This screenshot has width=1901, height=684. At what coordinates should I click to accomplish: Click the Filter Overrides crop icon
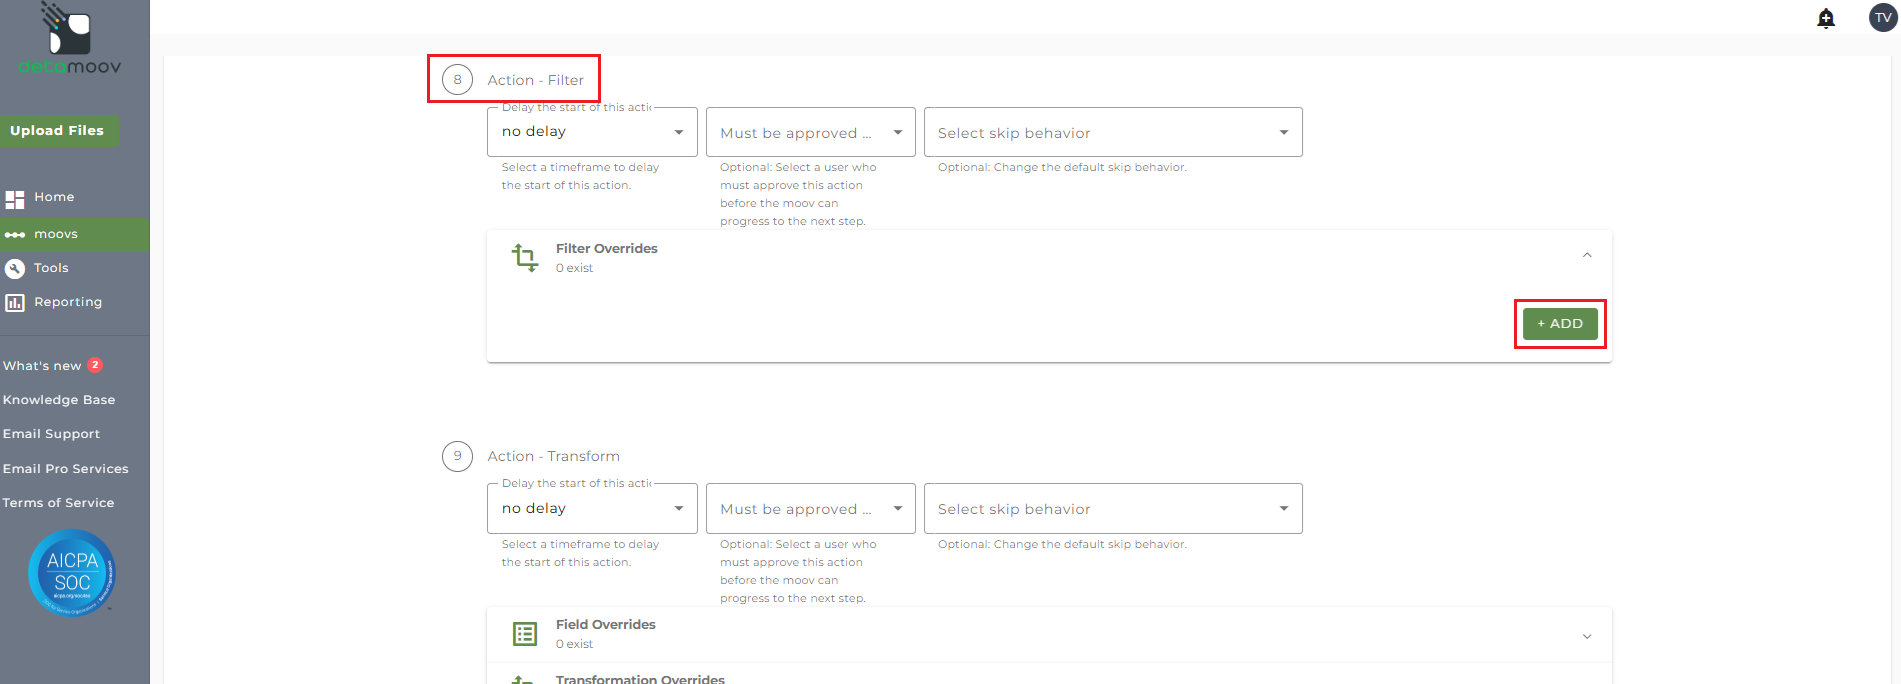[x=524, y=258]
